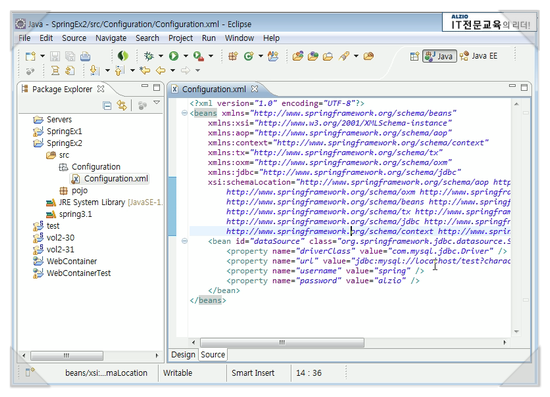Click the New Java Package icon

(233, 56)
